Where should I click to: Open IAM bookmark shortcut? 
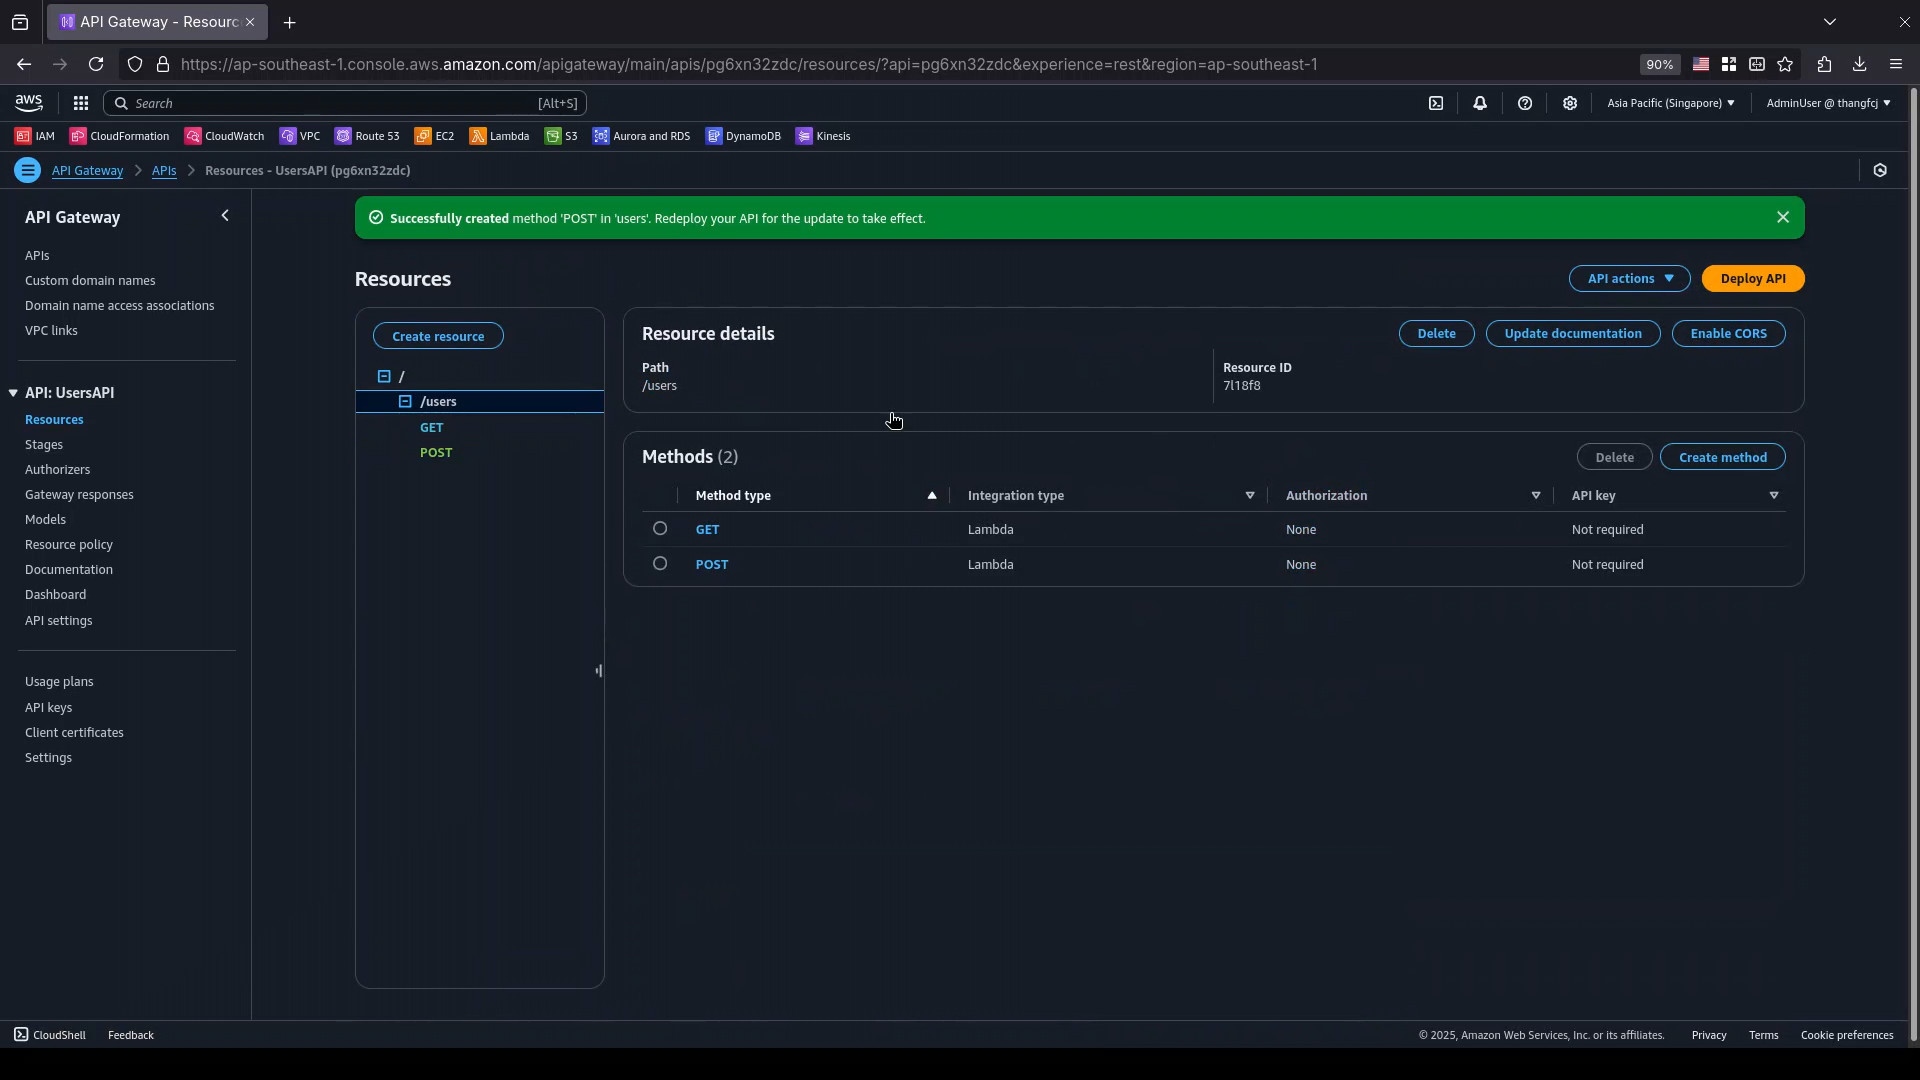tap(35, 136)
